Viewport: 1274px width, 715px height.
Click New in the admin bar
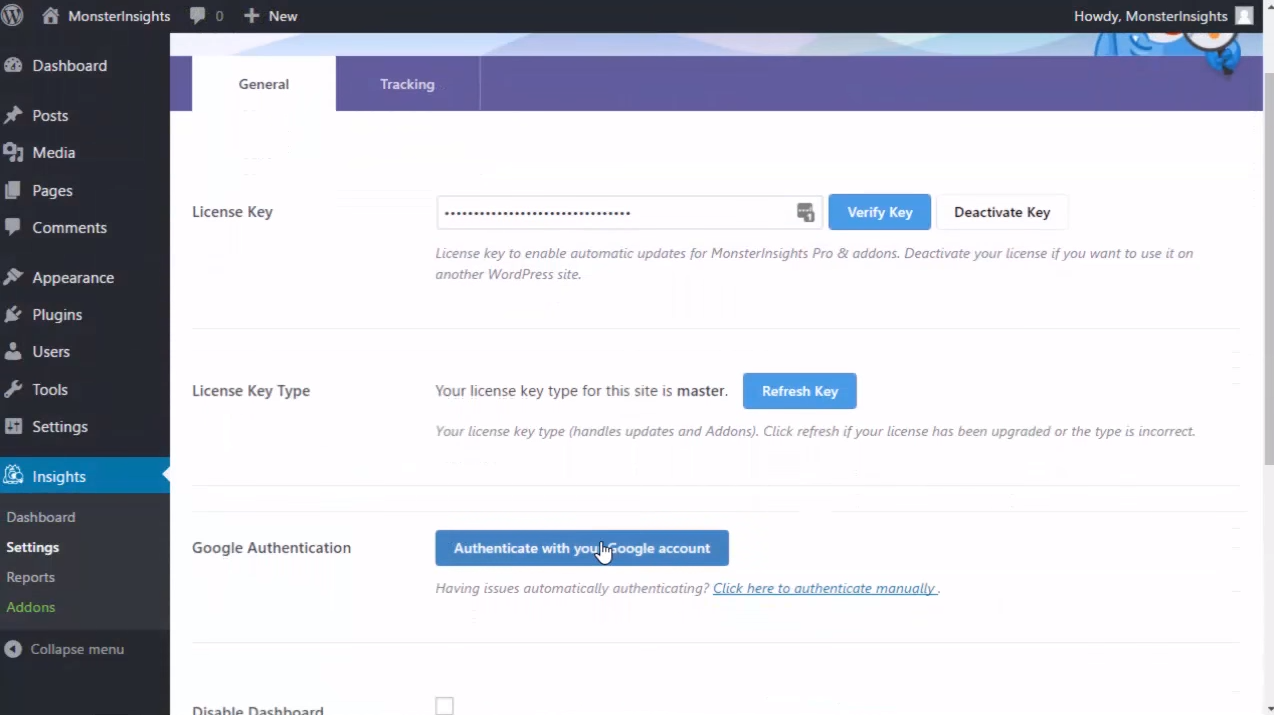pos(283,16)
